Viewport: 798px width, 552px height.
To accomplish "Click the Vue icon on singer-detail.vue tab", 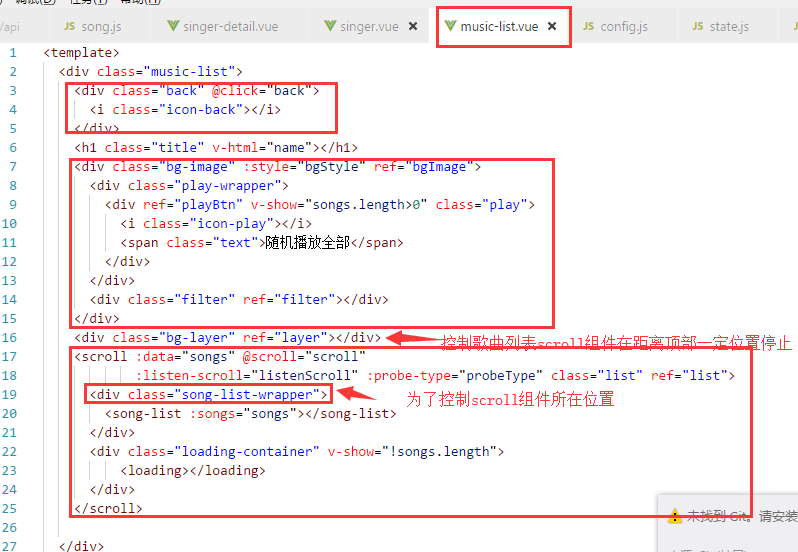I will pyautogui.click(x=173, y=25).
